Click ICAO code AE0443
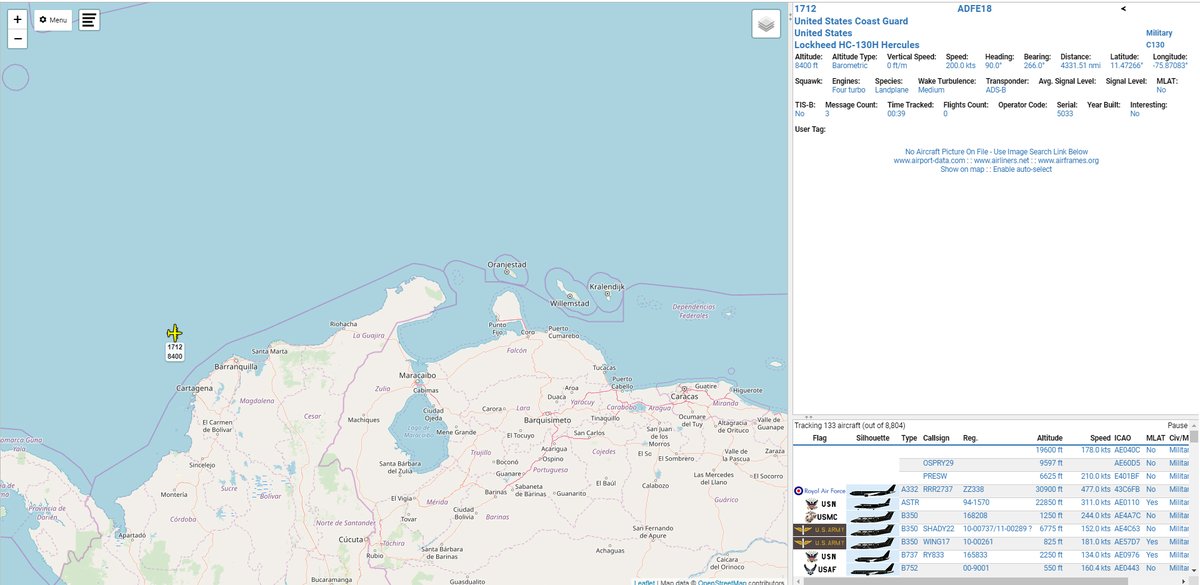Screen dimensions: 1200x585 point(1127,568)
